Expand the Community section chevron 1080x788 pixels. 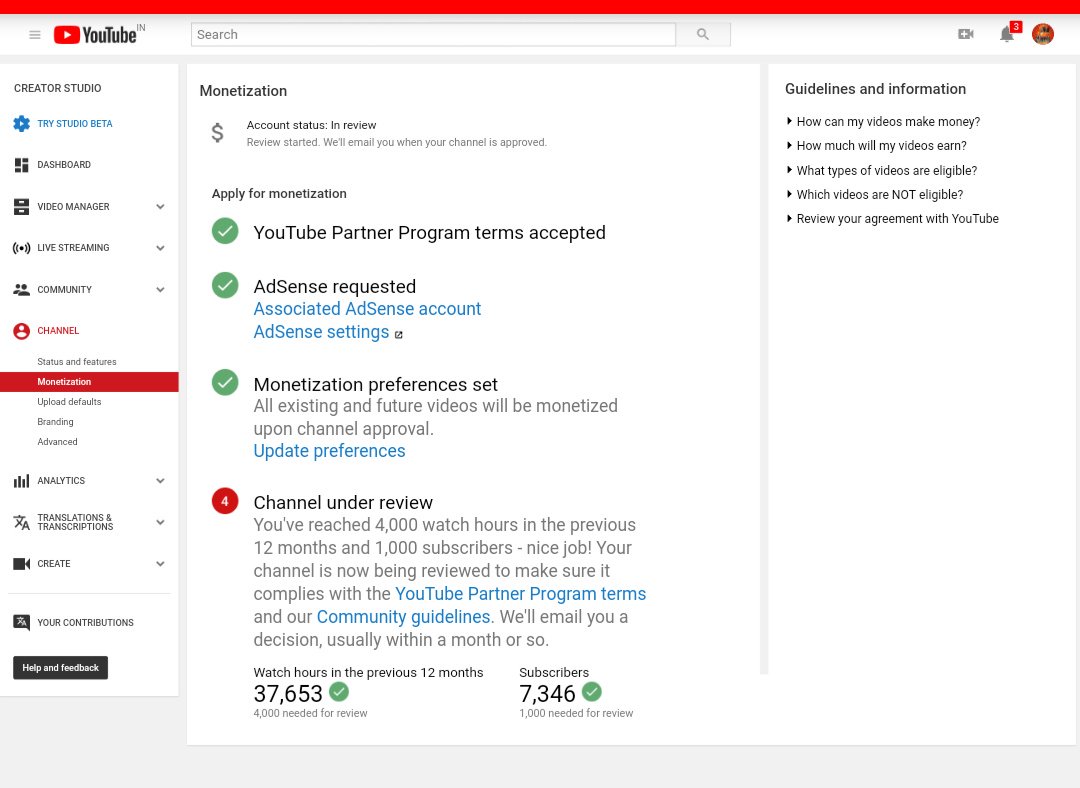160,289
